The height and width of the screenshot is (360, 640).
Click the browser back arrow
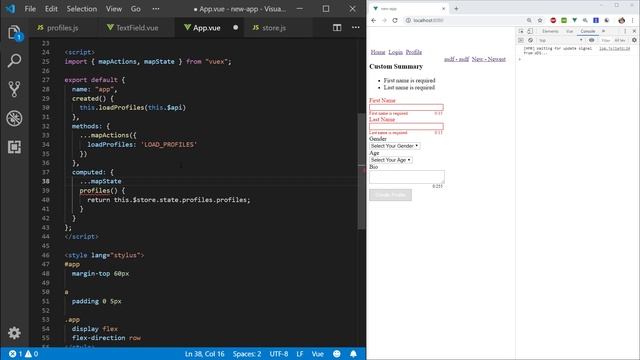(x=373, y=20)
